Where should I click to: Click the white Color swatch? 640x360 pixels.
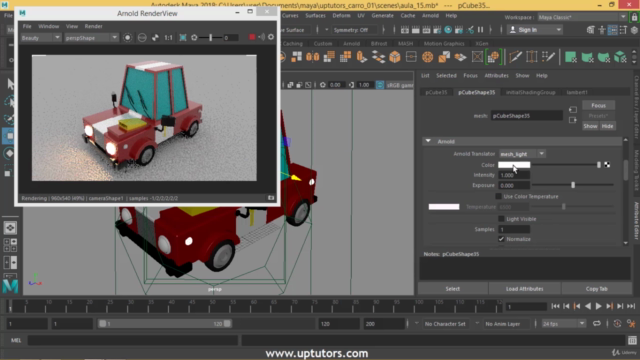[x=514, y=165]
